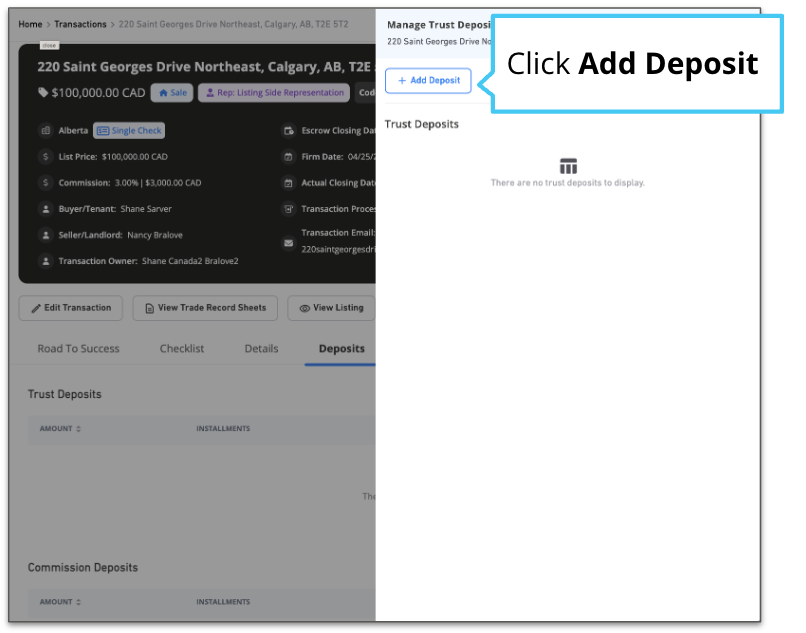
Task: Sort the Amount column under Commission Deposits
Action: tap(62, 601)
